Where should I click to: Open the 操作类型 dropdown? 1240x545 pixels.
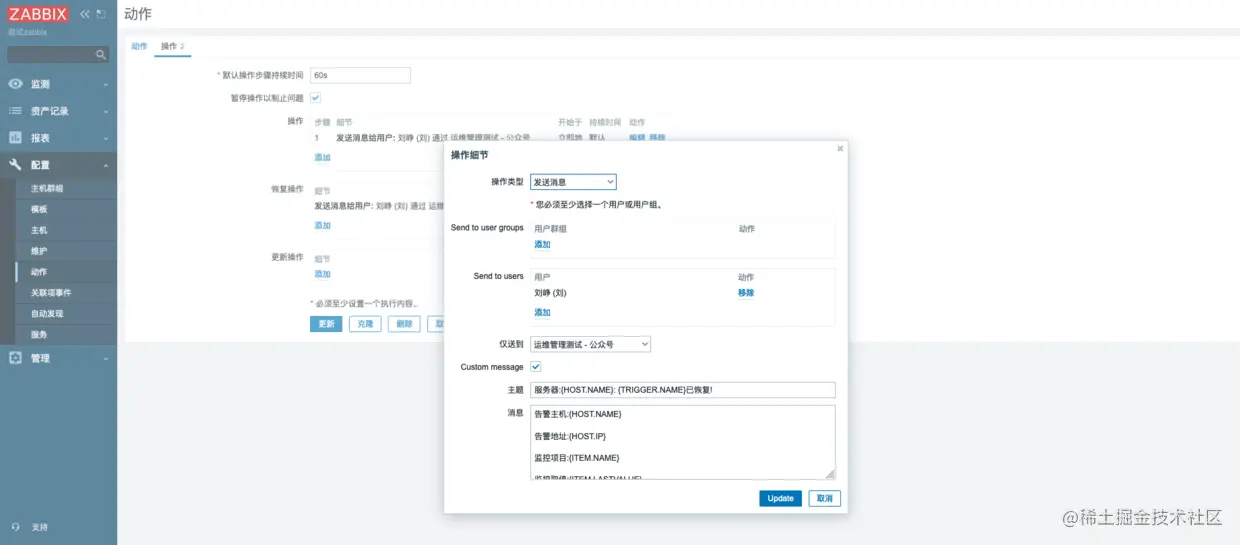coord(573,182)
